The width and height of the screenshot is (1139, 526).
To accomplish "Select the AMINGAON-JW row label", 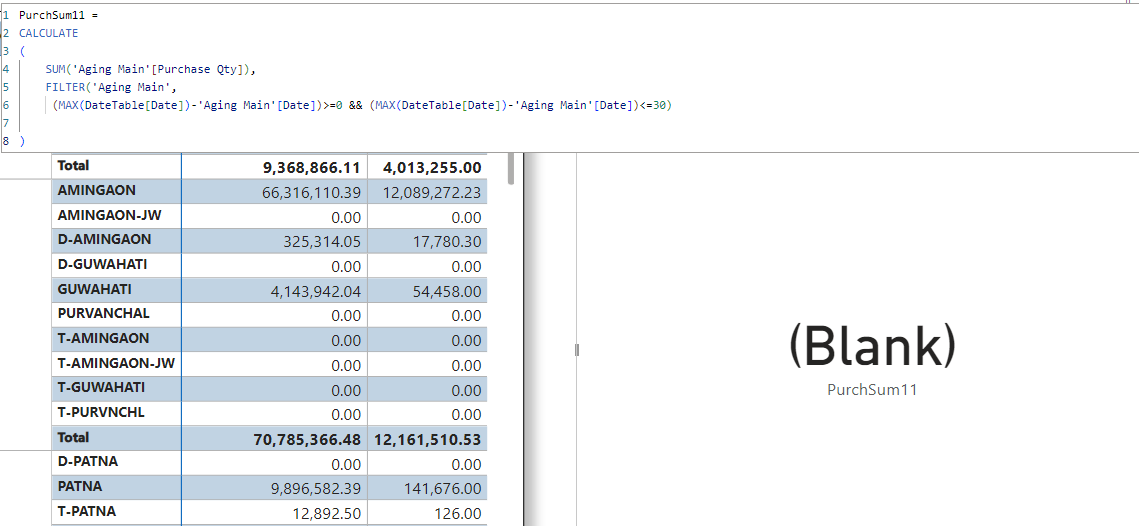I will coord(110,215).
